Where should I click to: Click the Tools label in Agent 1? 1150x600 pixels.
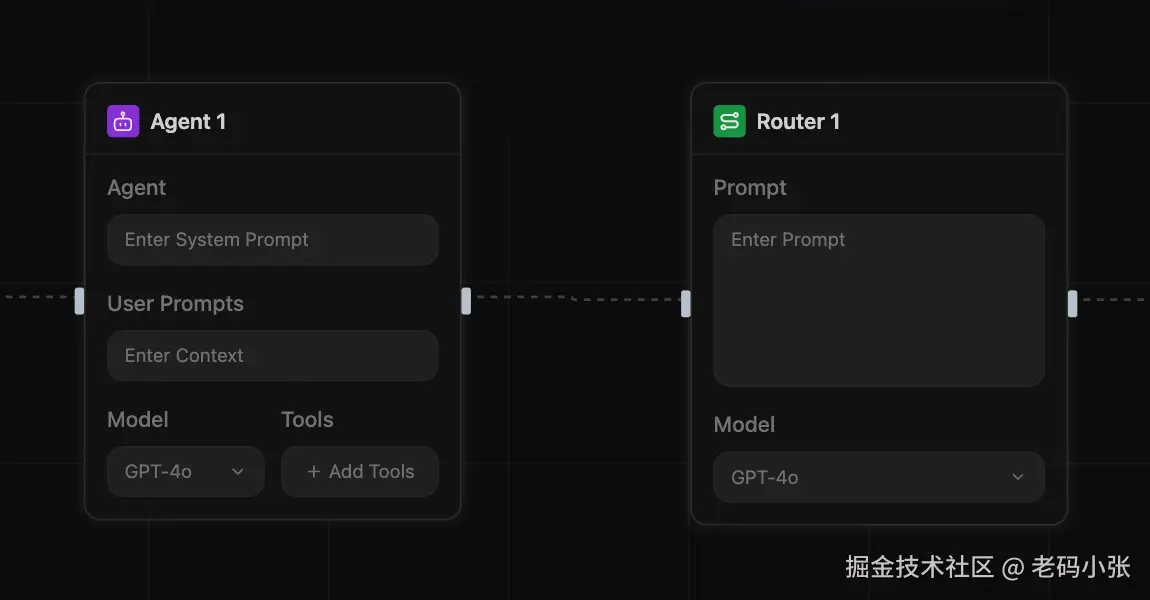coord(307,420)
